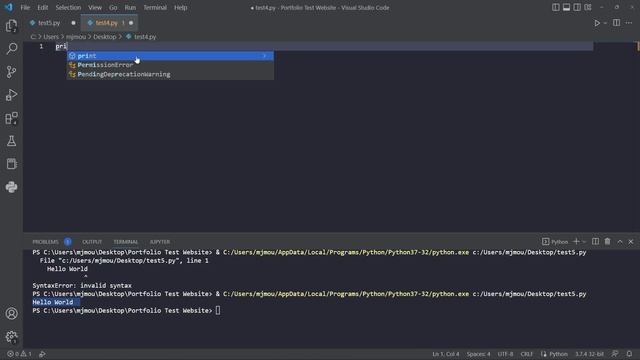Click mjmou in the breadcrumb path
The image size is (640, 360).
click(76, 37)
